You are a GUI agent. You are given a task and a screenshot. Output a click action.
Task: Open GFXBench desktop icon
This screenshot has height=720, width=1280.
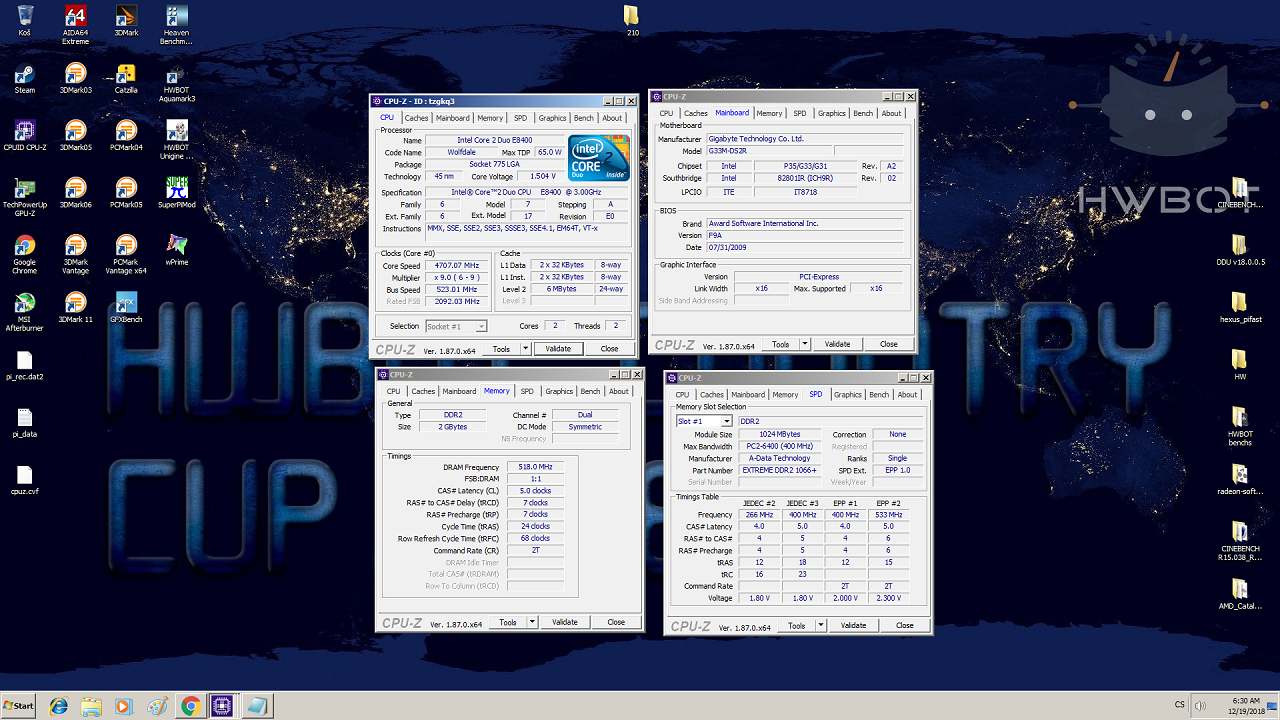pos(126,308)
